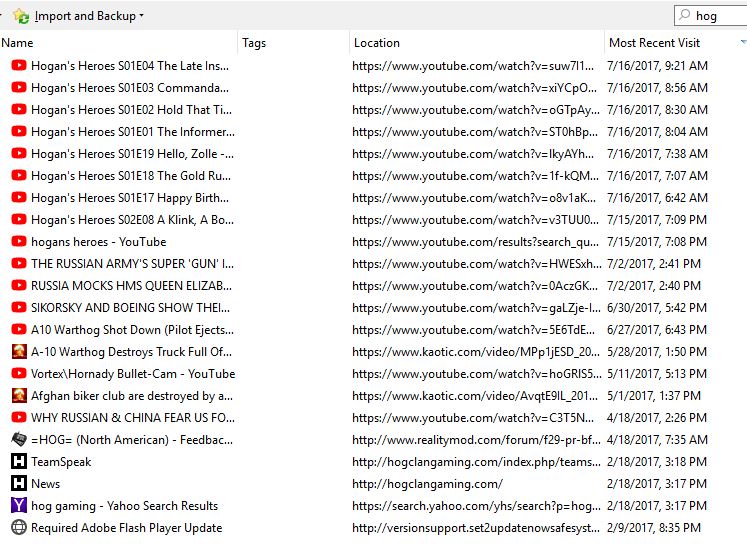Image resolution: width=747 pixels, height=544 pixels.
Task: Select the hogans heroes - YouTube entry
Action: [x=99, y=242]
